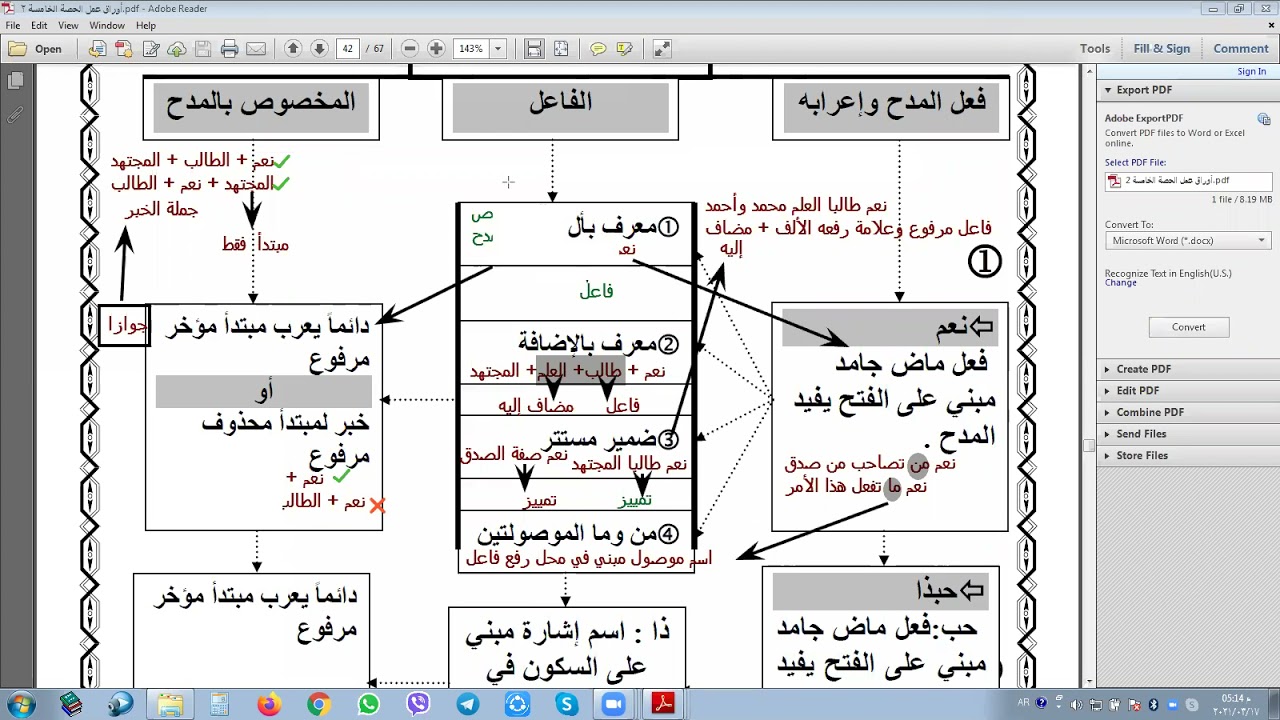Screen dimensions: 1280x720
Task: Click the attachments paperclip panel icon
Action: click(x=15, y=115)
